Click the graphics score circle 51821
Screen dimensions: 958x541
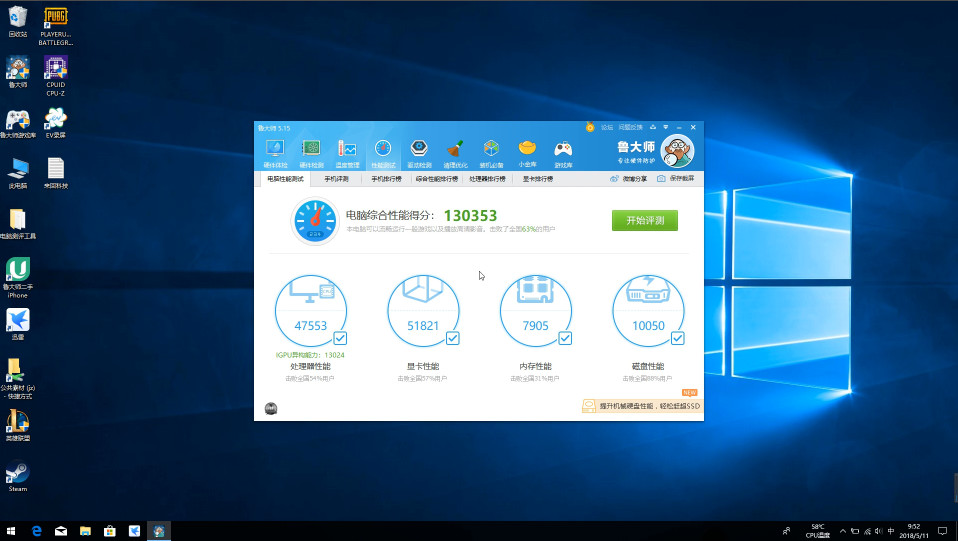coord(423,311)
